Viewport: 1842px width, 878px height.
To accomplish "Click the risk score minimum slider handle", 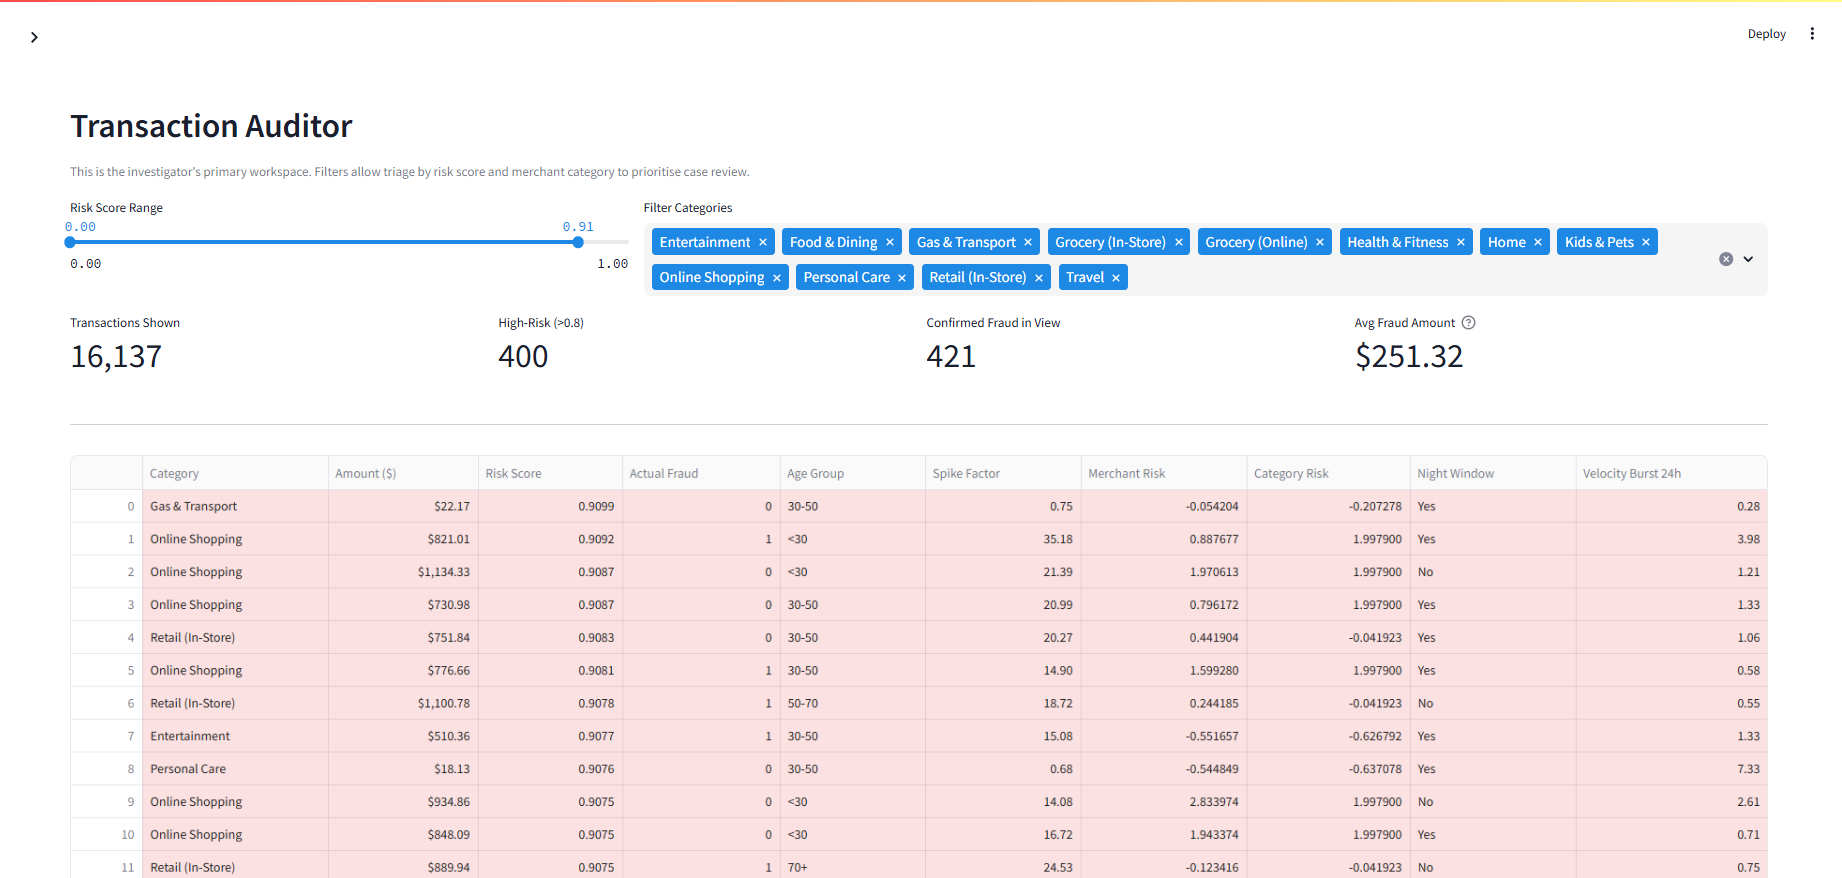I will coord(70,242).
